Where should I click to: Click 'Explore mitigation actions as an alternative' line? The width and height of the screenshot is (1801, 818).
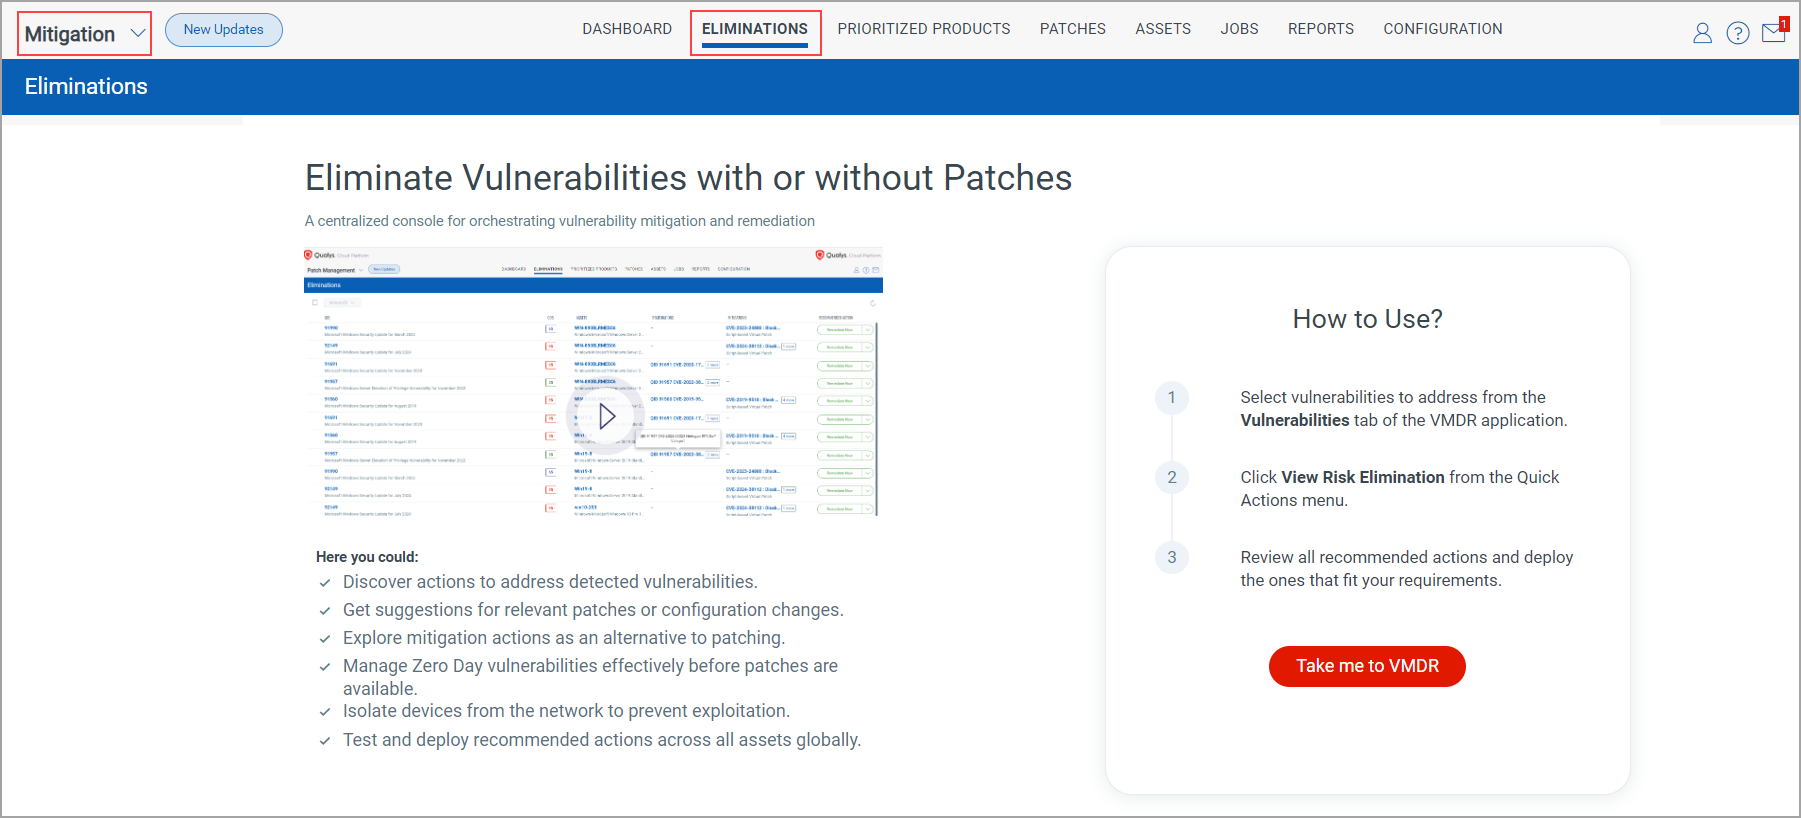click(564, 638)
